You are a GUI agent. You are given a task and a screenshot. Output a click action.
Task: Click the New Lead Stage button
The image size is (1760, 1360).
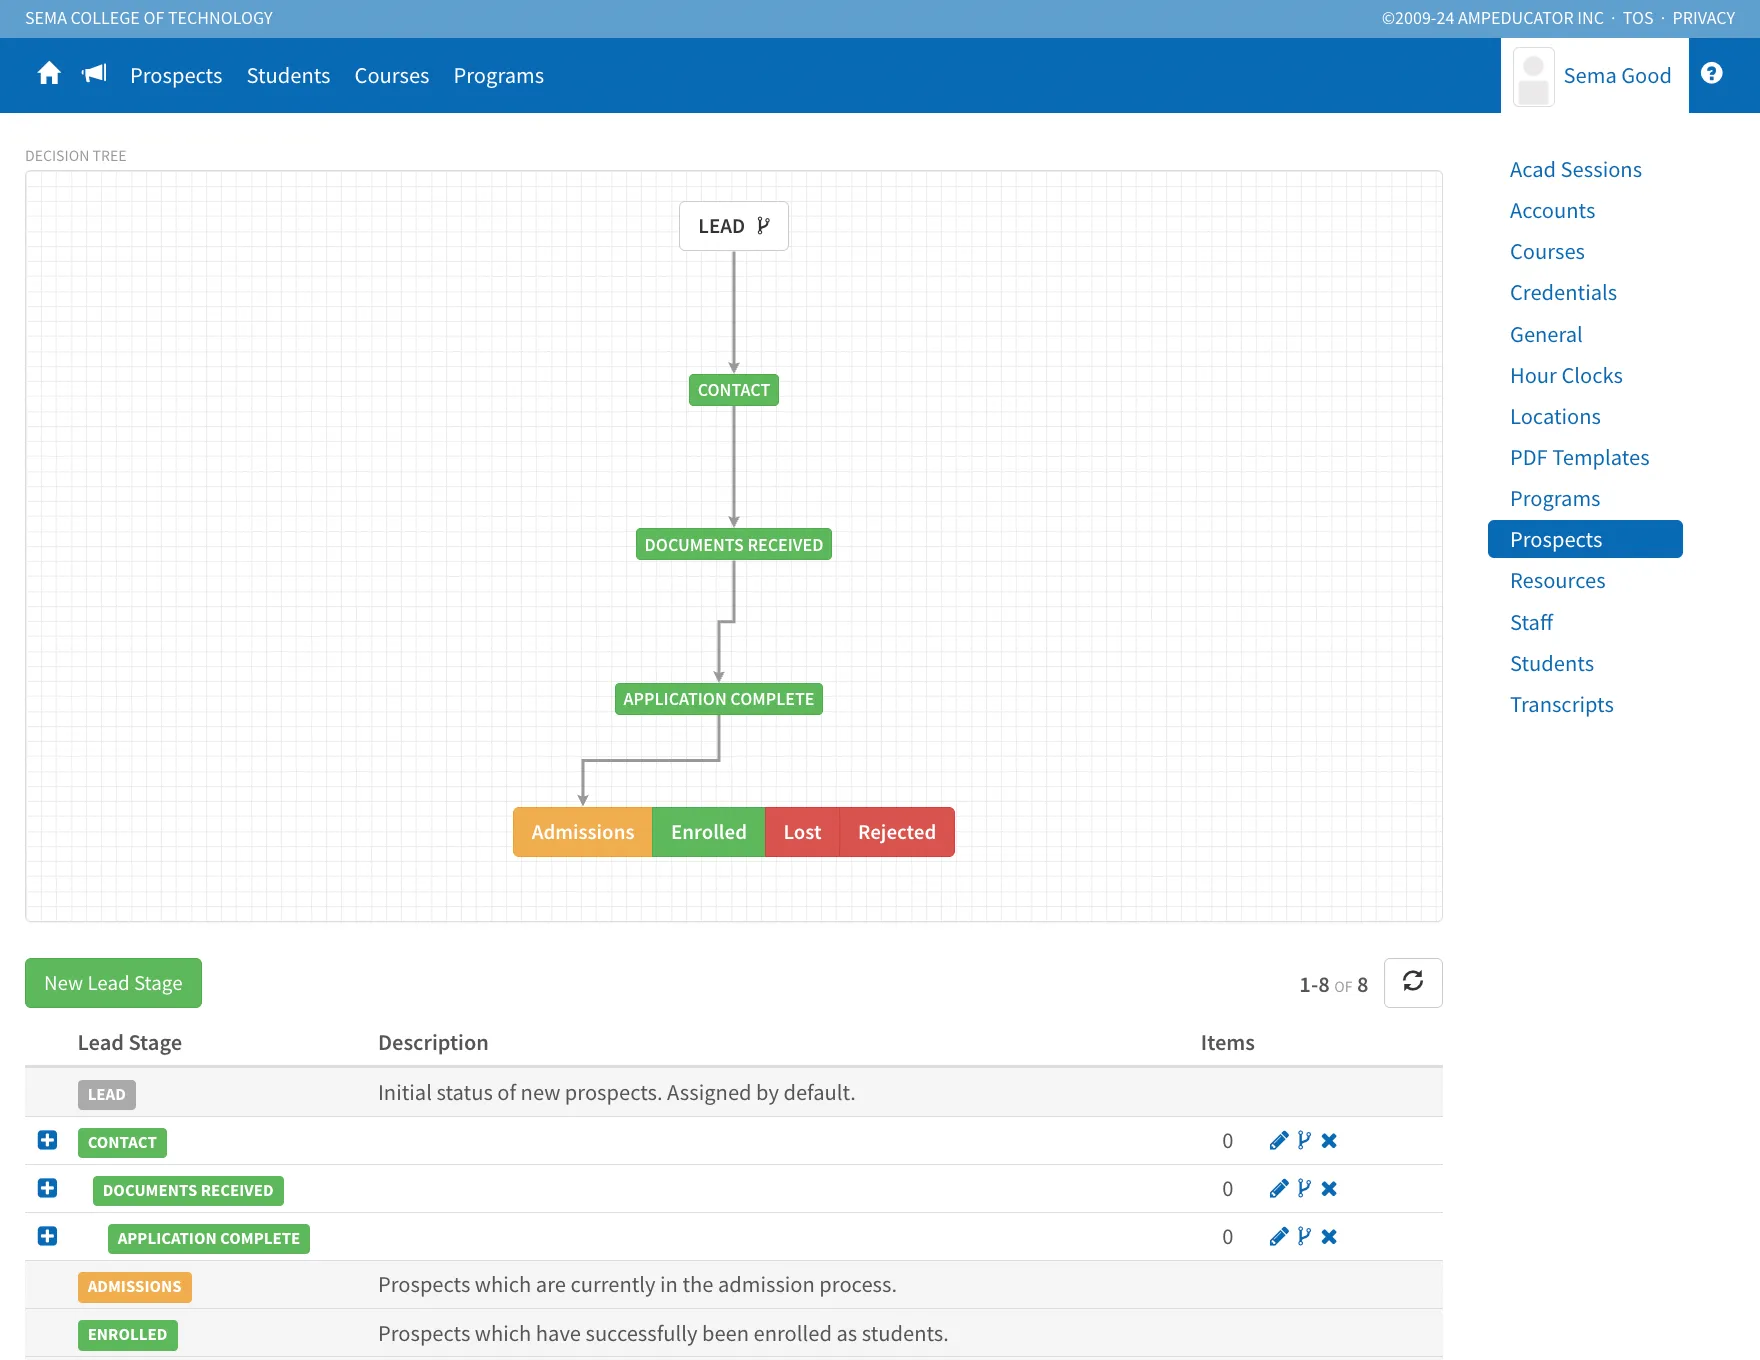(x=113, y=983)
